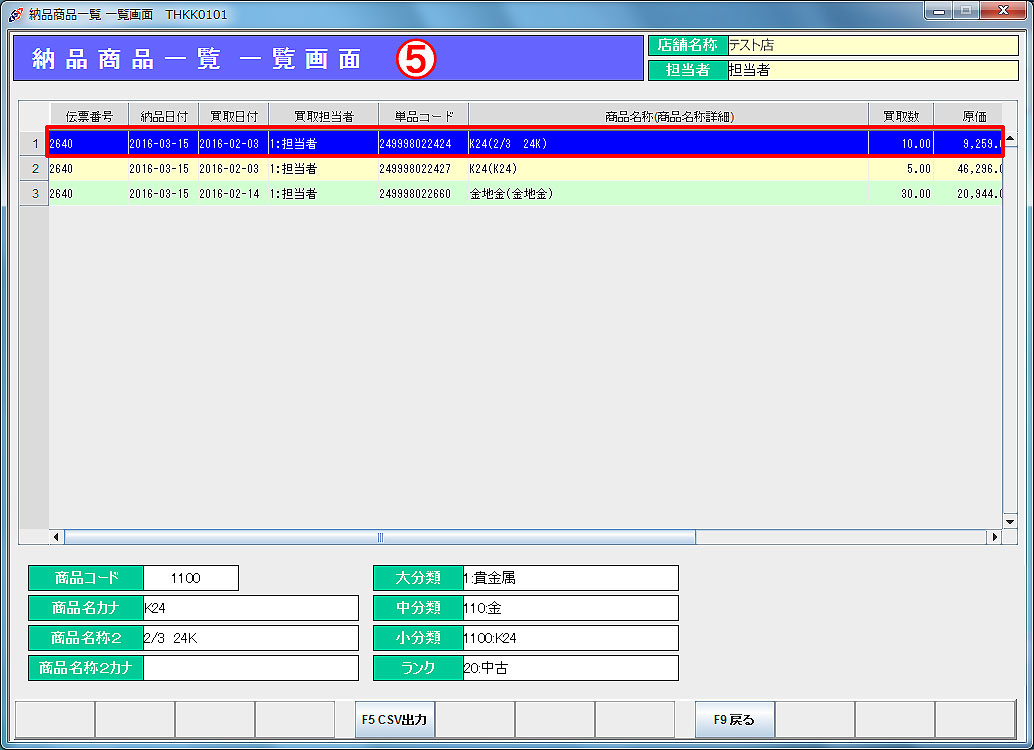Click the vertical scrollbar up arrow
This screenshot has width=1034, height=750.
pos(1010,140)
